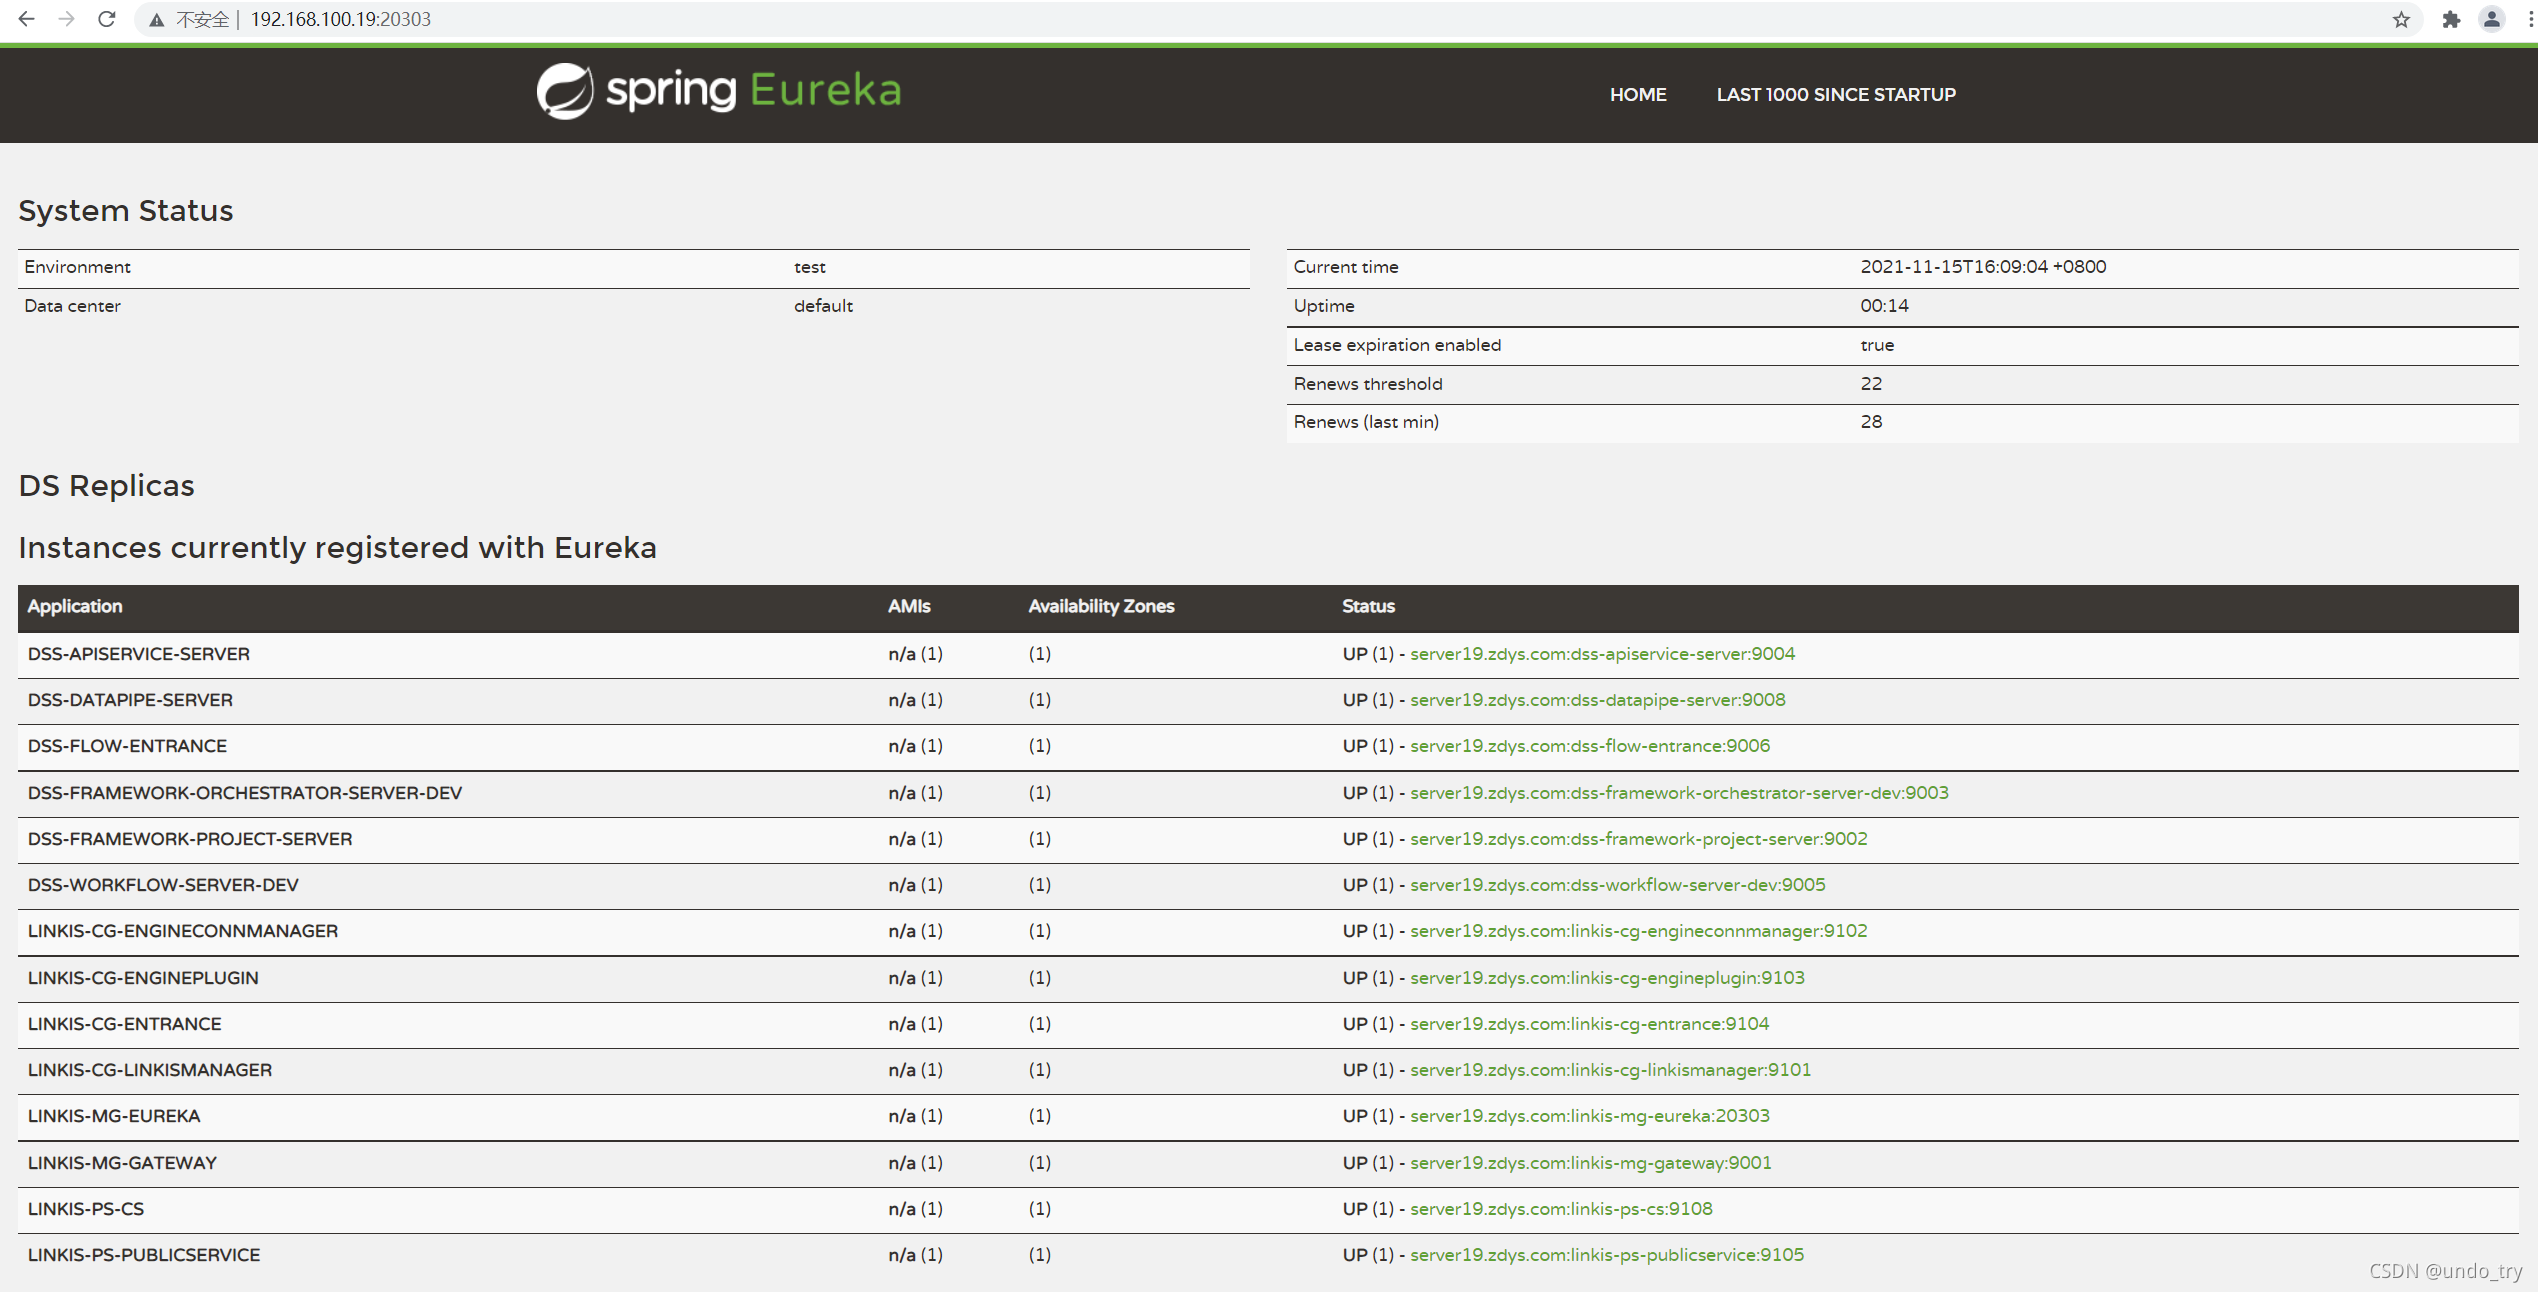
Task: Open linkis-mg-eureka:20303 instance link
Action: pos(1589,1116)
